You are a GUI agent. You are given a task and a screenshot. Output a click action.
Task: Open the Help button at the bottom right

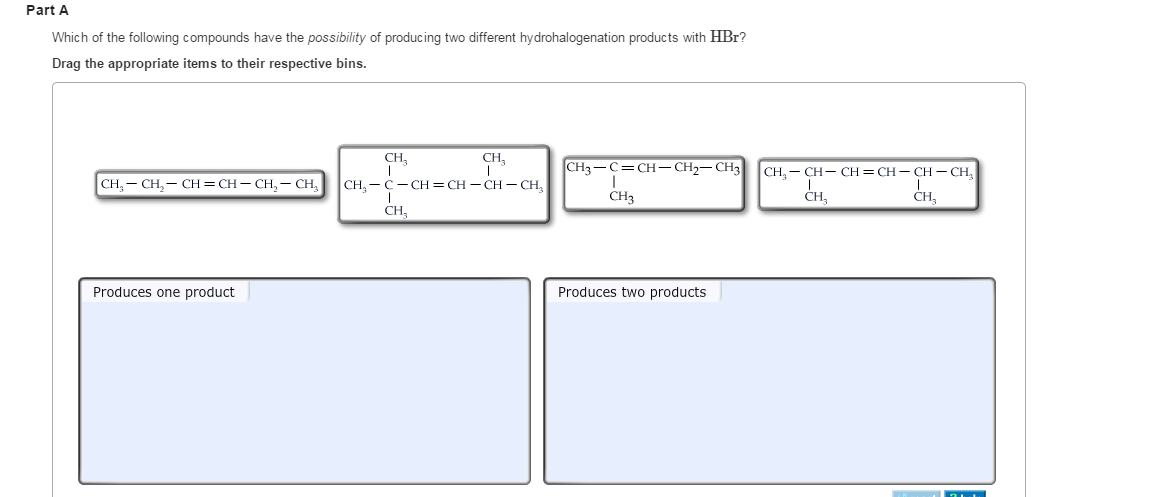tap(965, 493)
